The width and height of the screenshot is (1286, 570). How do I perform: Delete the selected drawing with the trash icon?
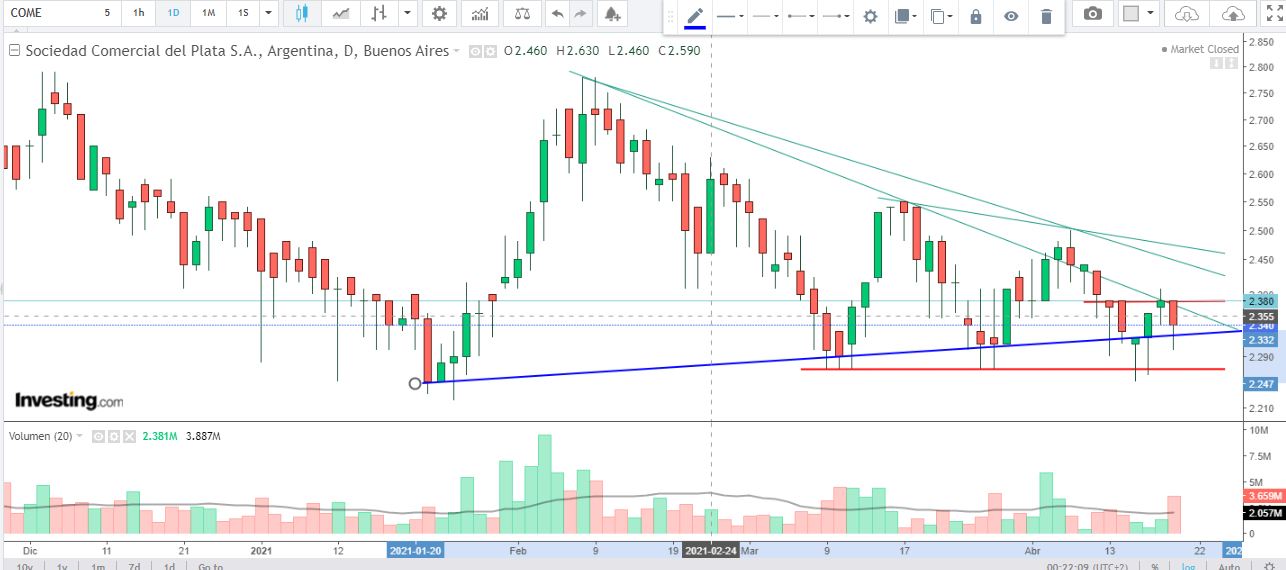[1046, 16]
